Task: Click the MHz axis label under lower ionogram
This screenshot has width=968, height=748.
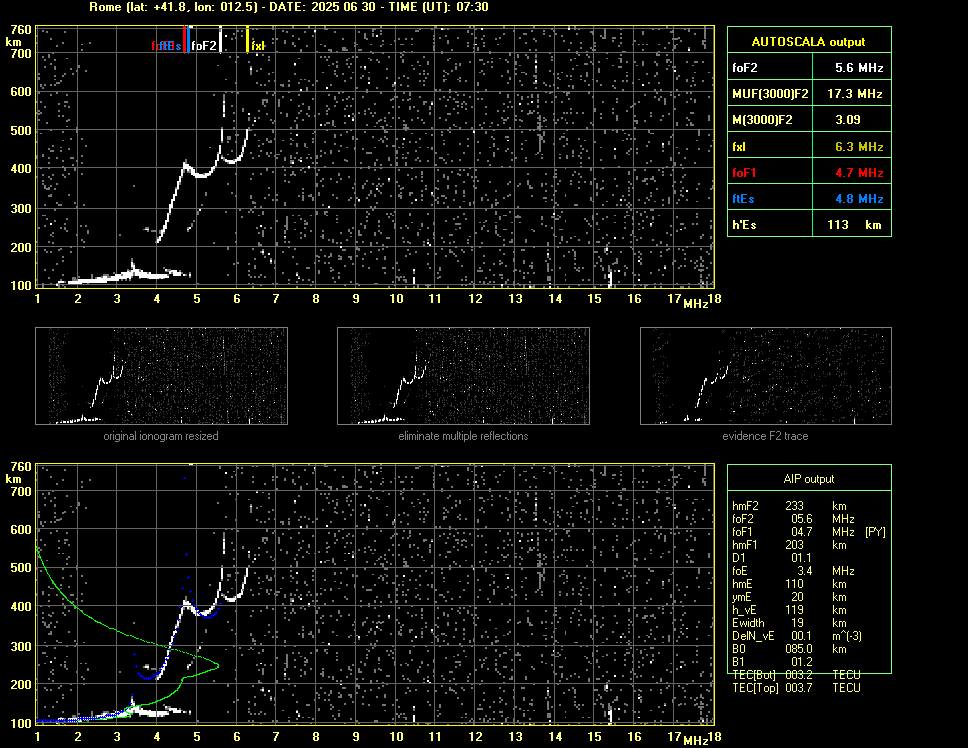Action: coord(695,741)
